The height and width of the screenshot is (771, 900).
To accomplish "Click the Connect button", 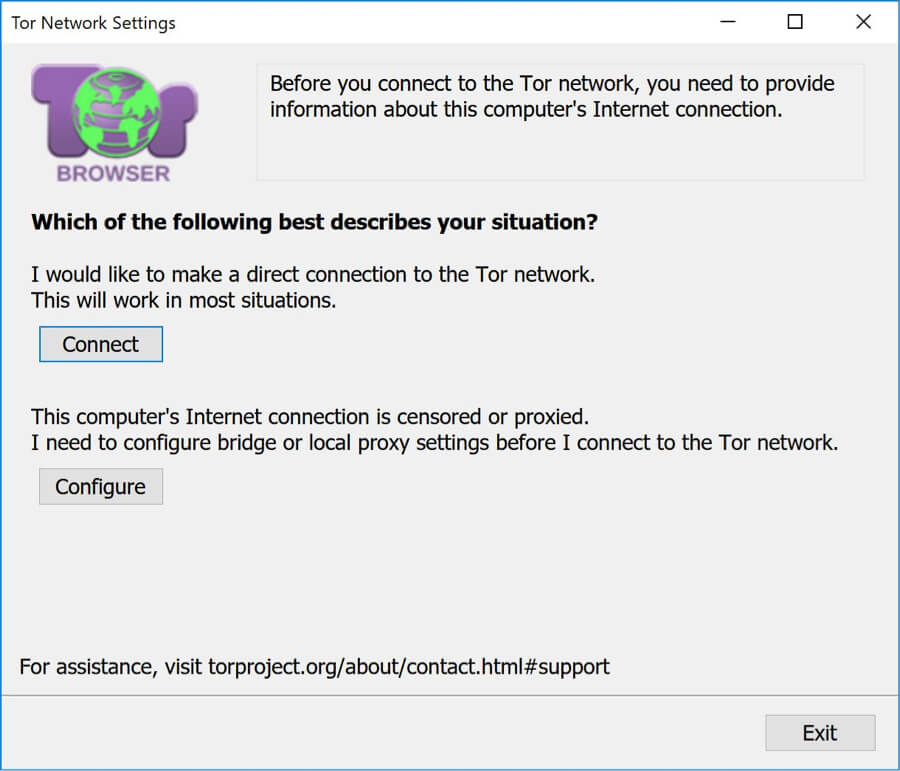I will (x=101, y=344).
